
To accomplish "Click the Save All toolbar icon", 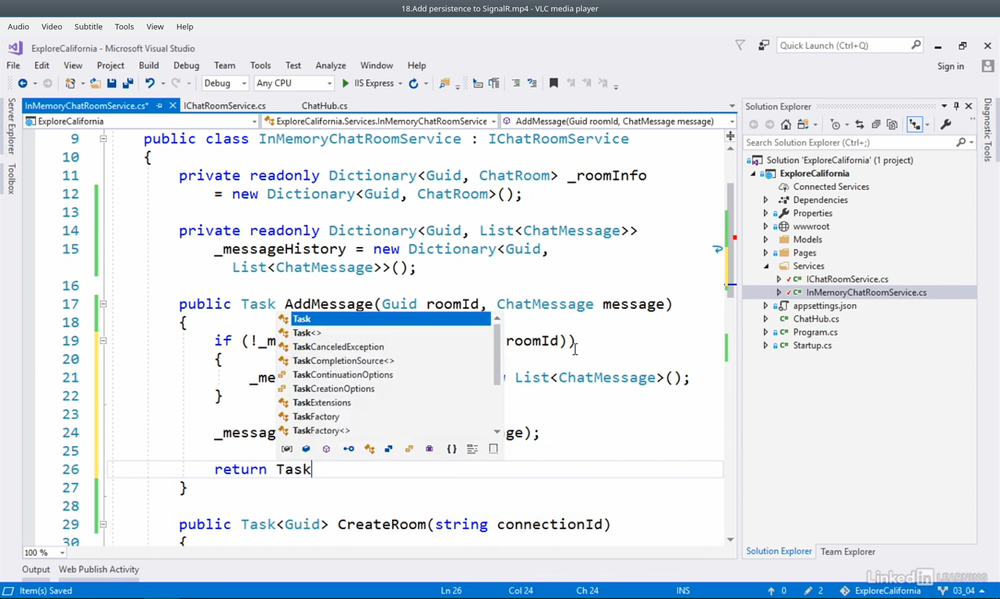I will pyautogui.click(x=128, y=83).
